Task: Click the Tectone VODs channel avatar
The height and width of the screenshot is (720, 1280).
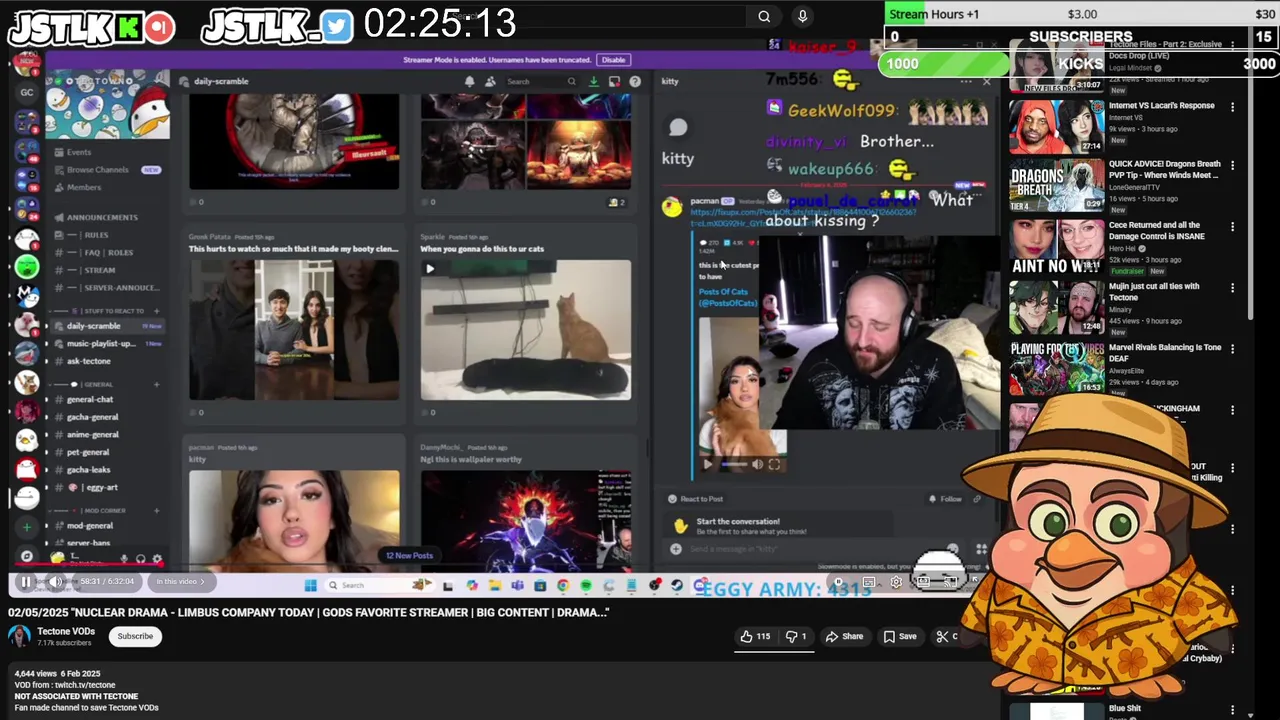Action: click(19, 636)
